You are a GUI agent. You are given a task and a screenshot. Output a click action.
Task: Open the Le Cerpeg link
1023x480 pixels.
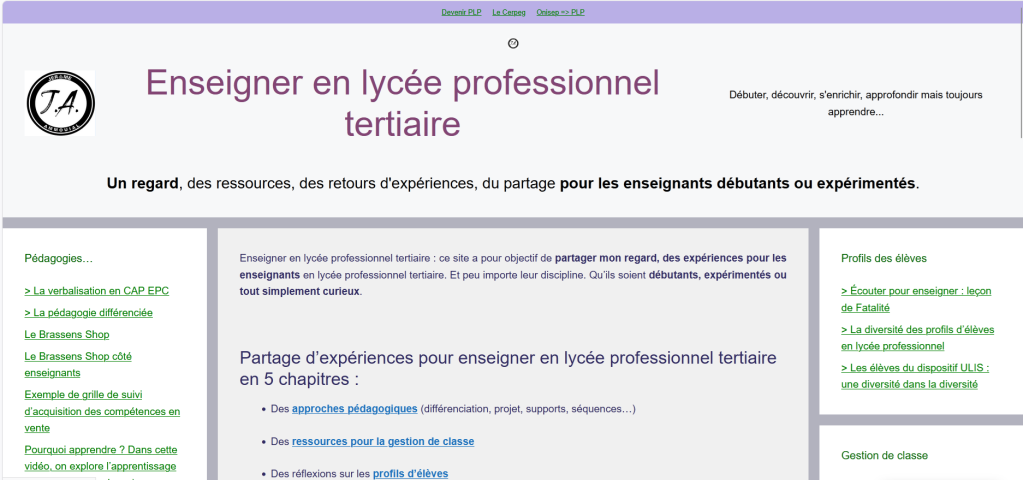(509, 12)
